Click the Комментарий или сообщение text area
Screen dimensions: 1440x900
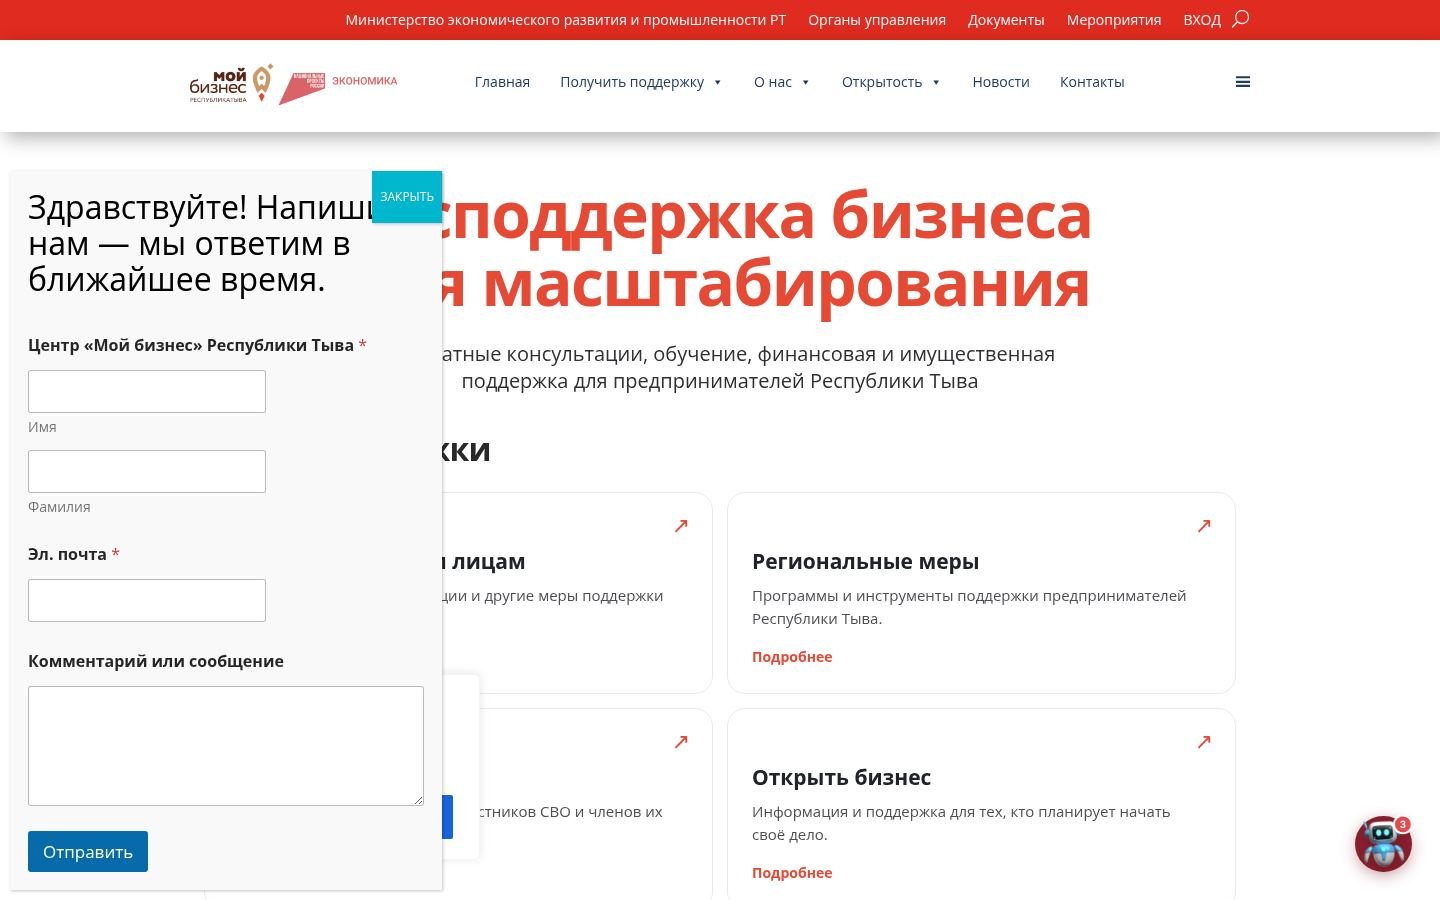click(x=226, y=746)
